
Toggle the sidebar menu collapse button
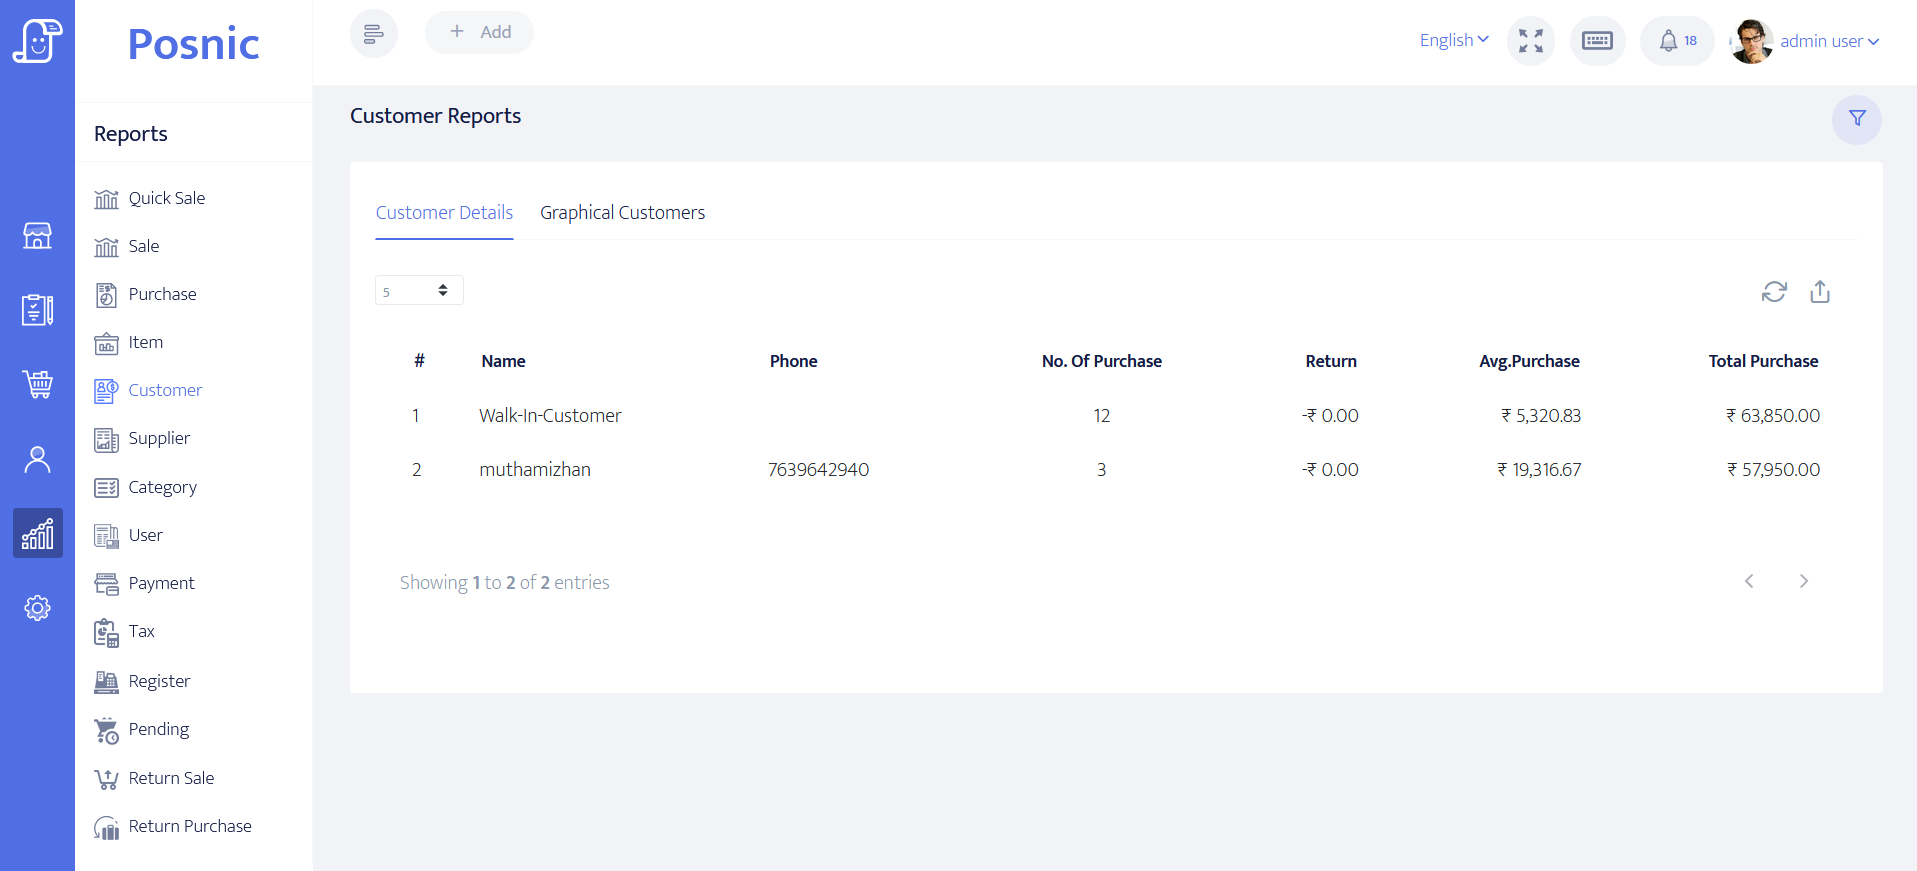[x=373, y=34]
